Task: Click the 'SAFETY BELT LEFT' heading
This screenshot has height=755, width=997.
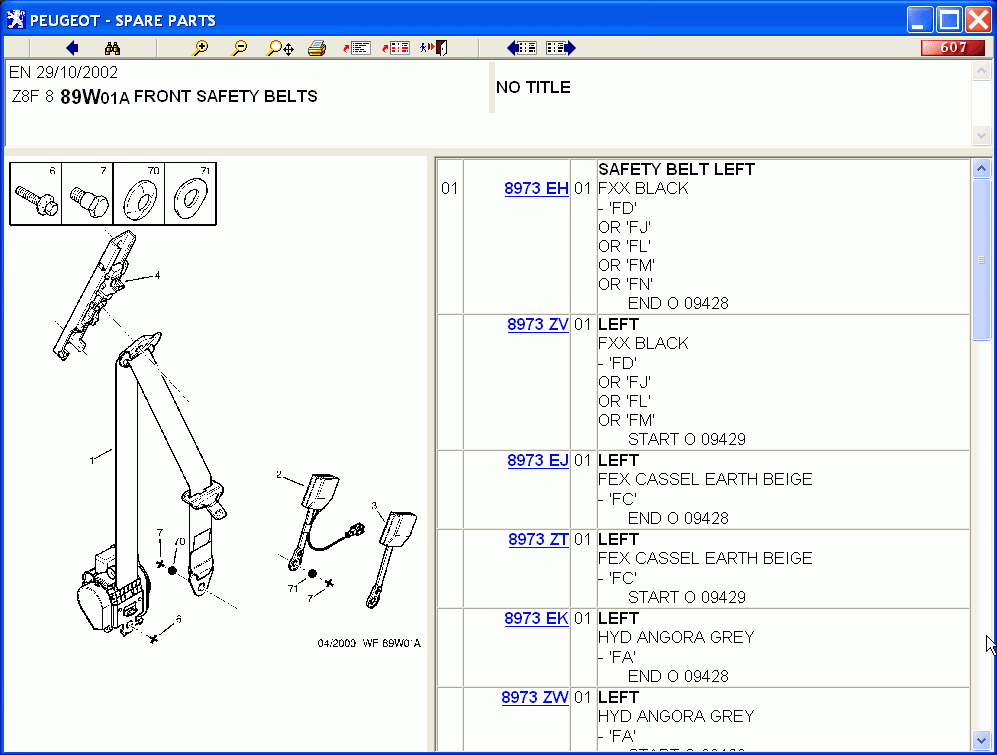Action: click(677, 169)
